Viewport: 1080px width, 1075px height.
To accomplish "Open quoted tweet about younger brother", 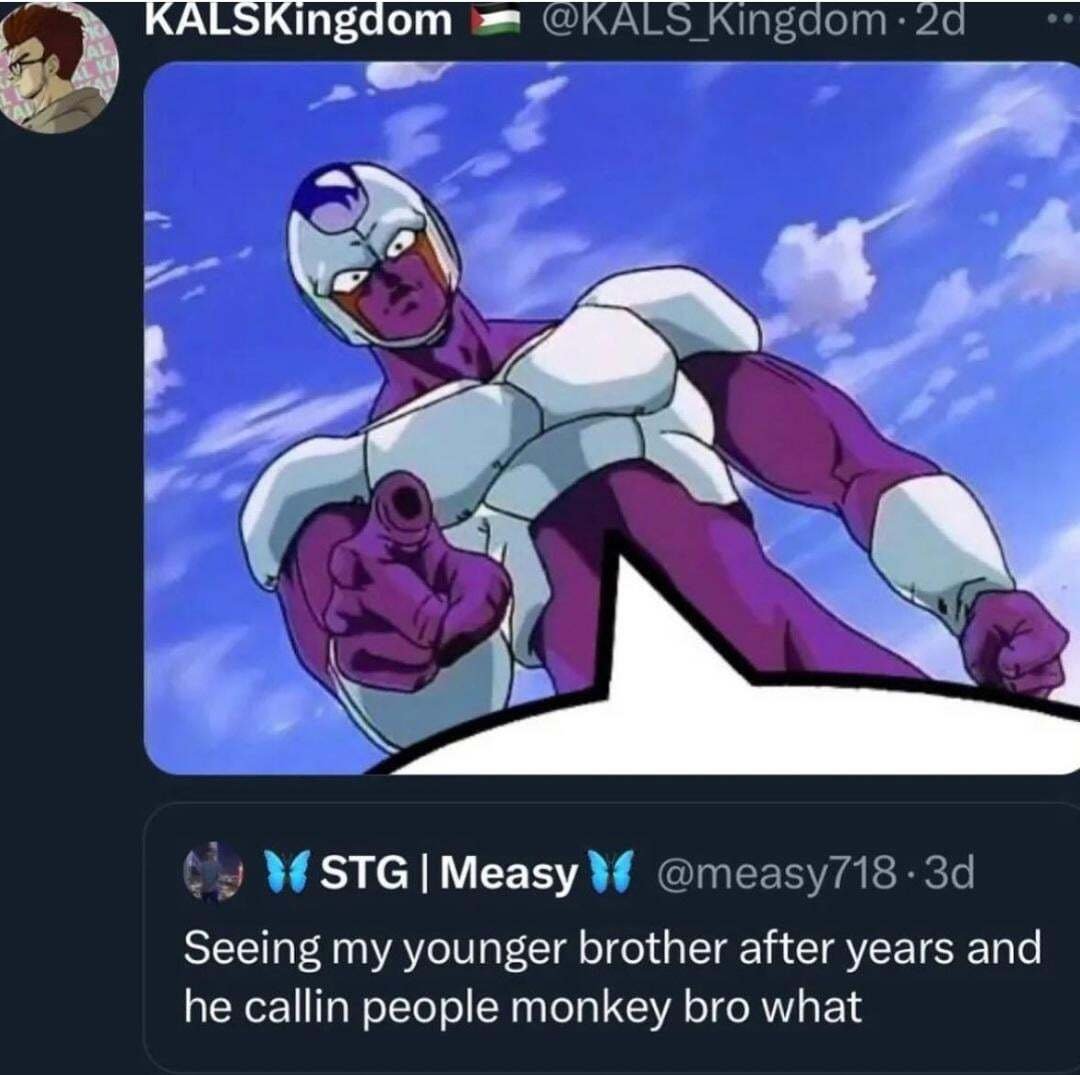I will click(x=612, y=937).
